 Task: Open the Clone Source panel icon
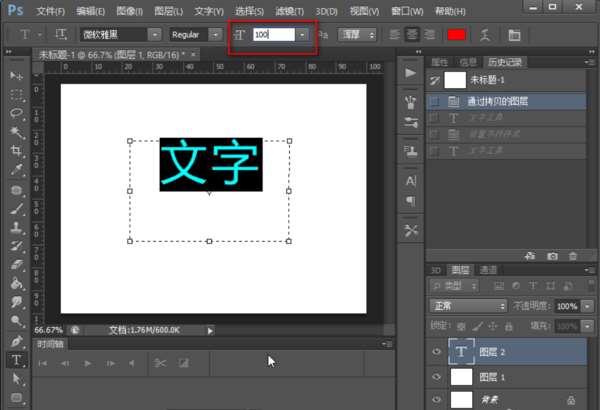point(410,151)
